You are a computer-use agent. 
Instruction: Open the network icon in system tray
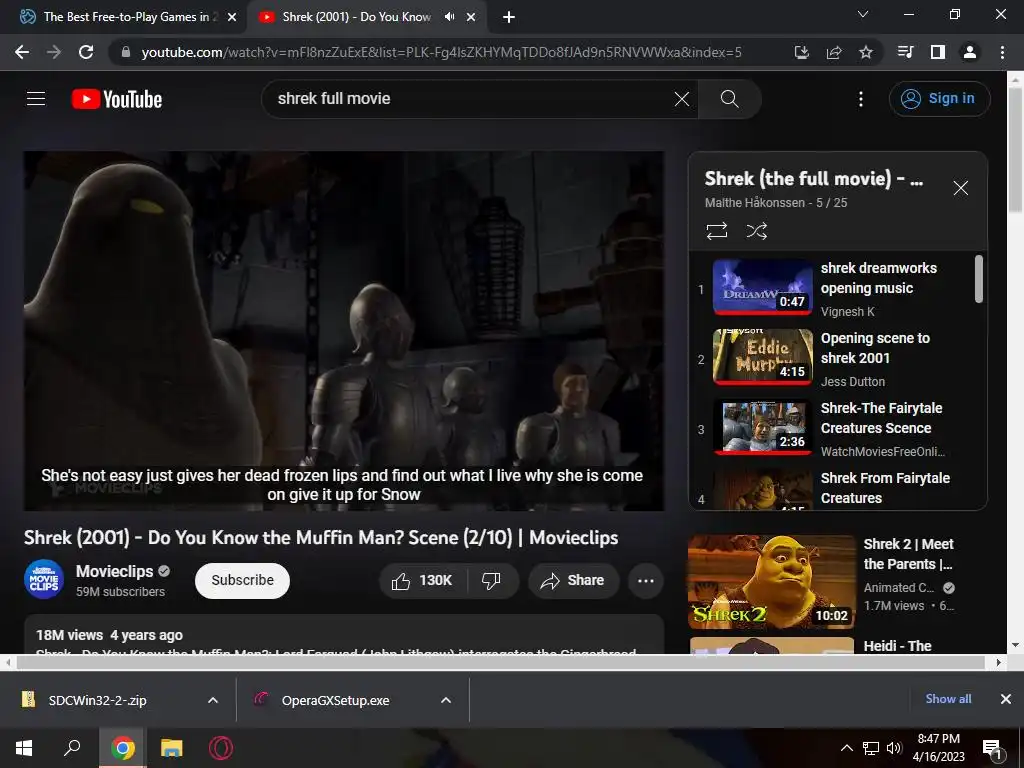pyautogui.click(x=871, y=748)
